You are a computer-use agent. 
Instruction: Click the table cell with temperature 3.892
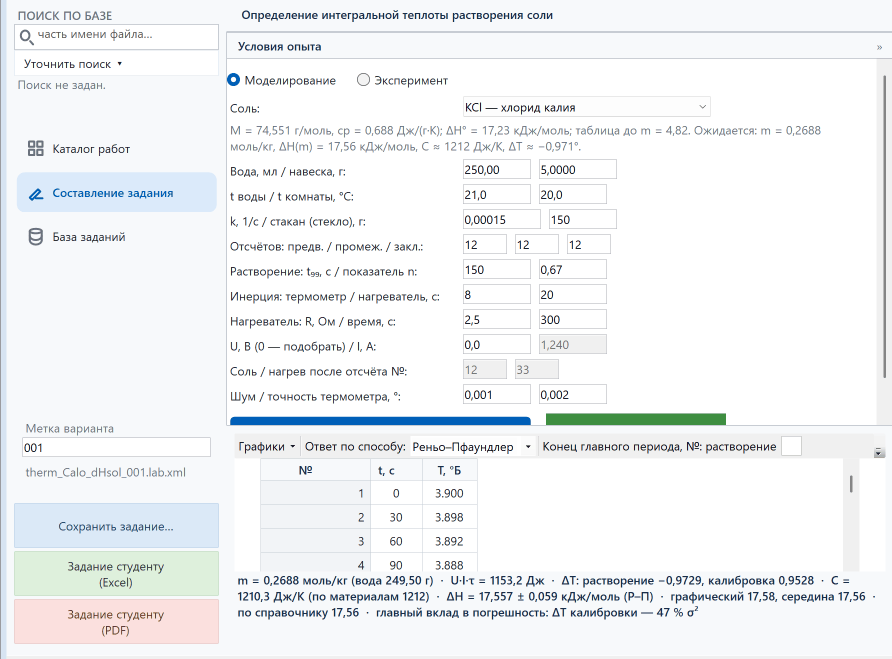click(449, 541)
